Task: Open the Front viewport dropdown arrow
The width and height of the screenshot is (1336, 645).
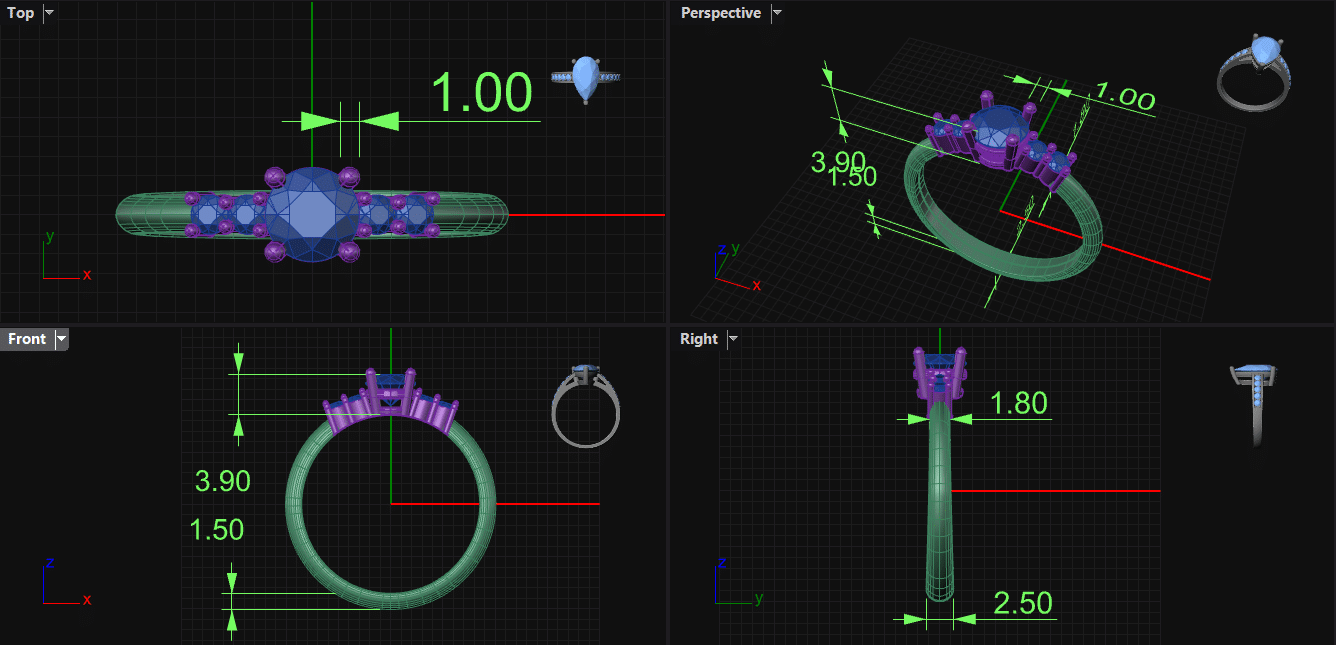Action: (x=62, y=339)
